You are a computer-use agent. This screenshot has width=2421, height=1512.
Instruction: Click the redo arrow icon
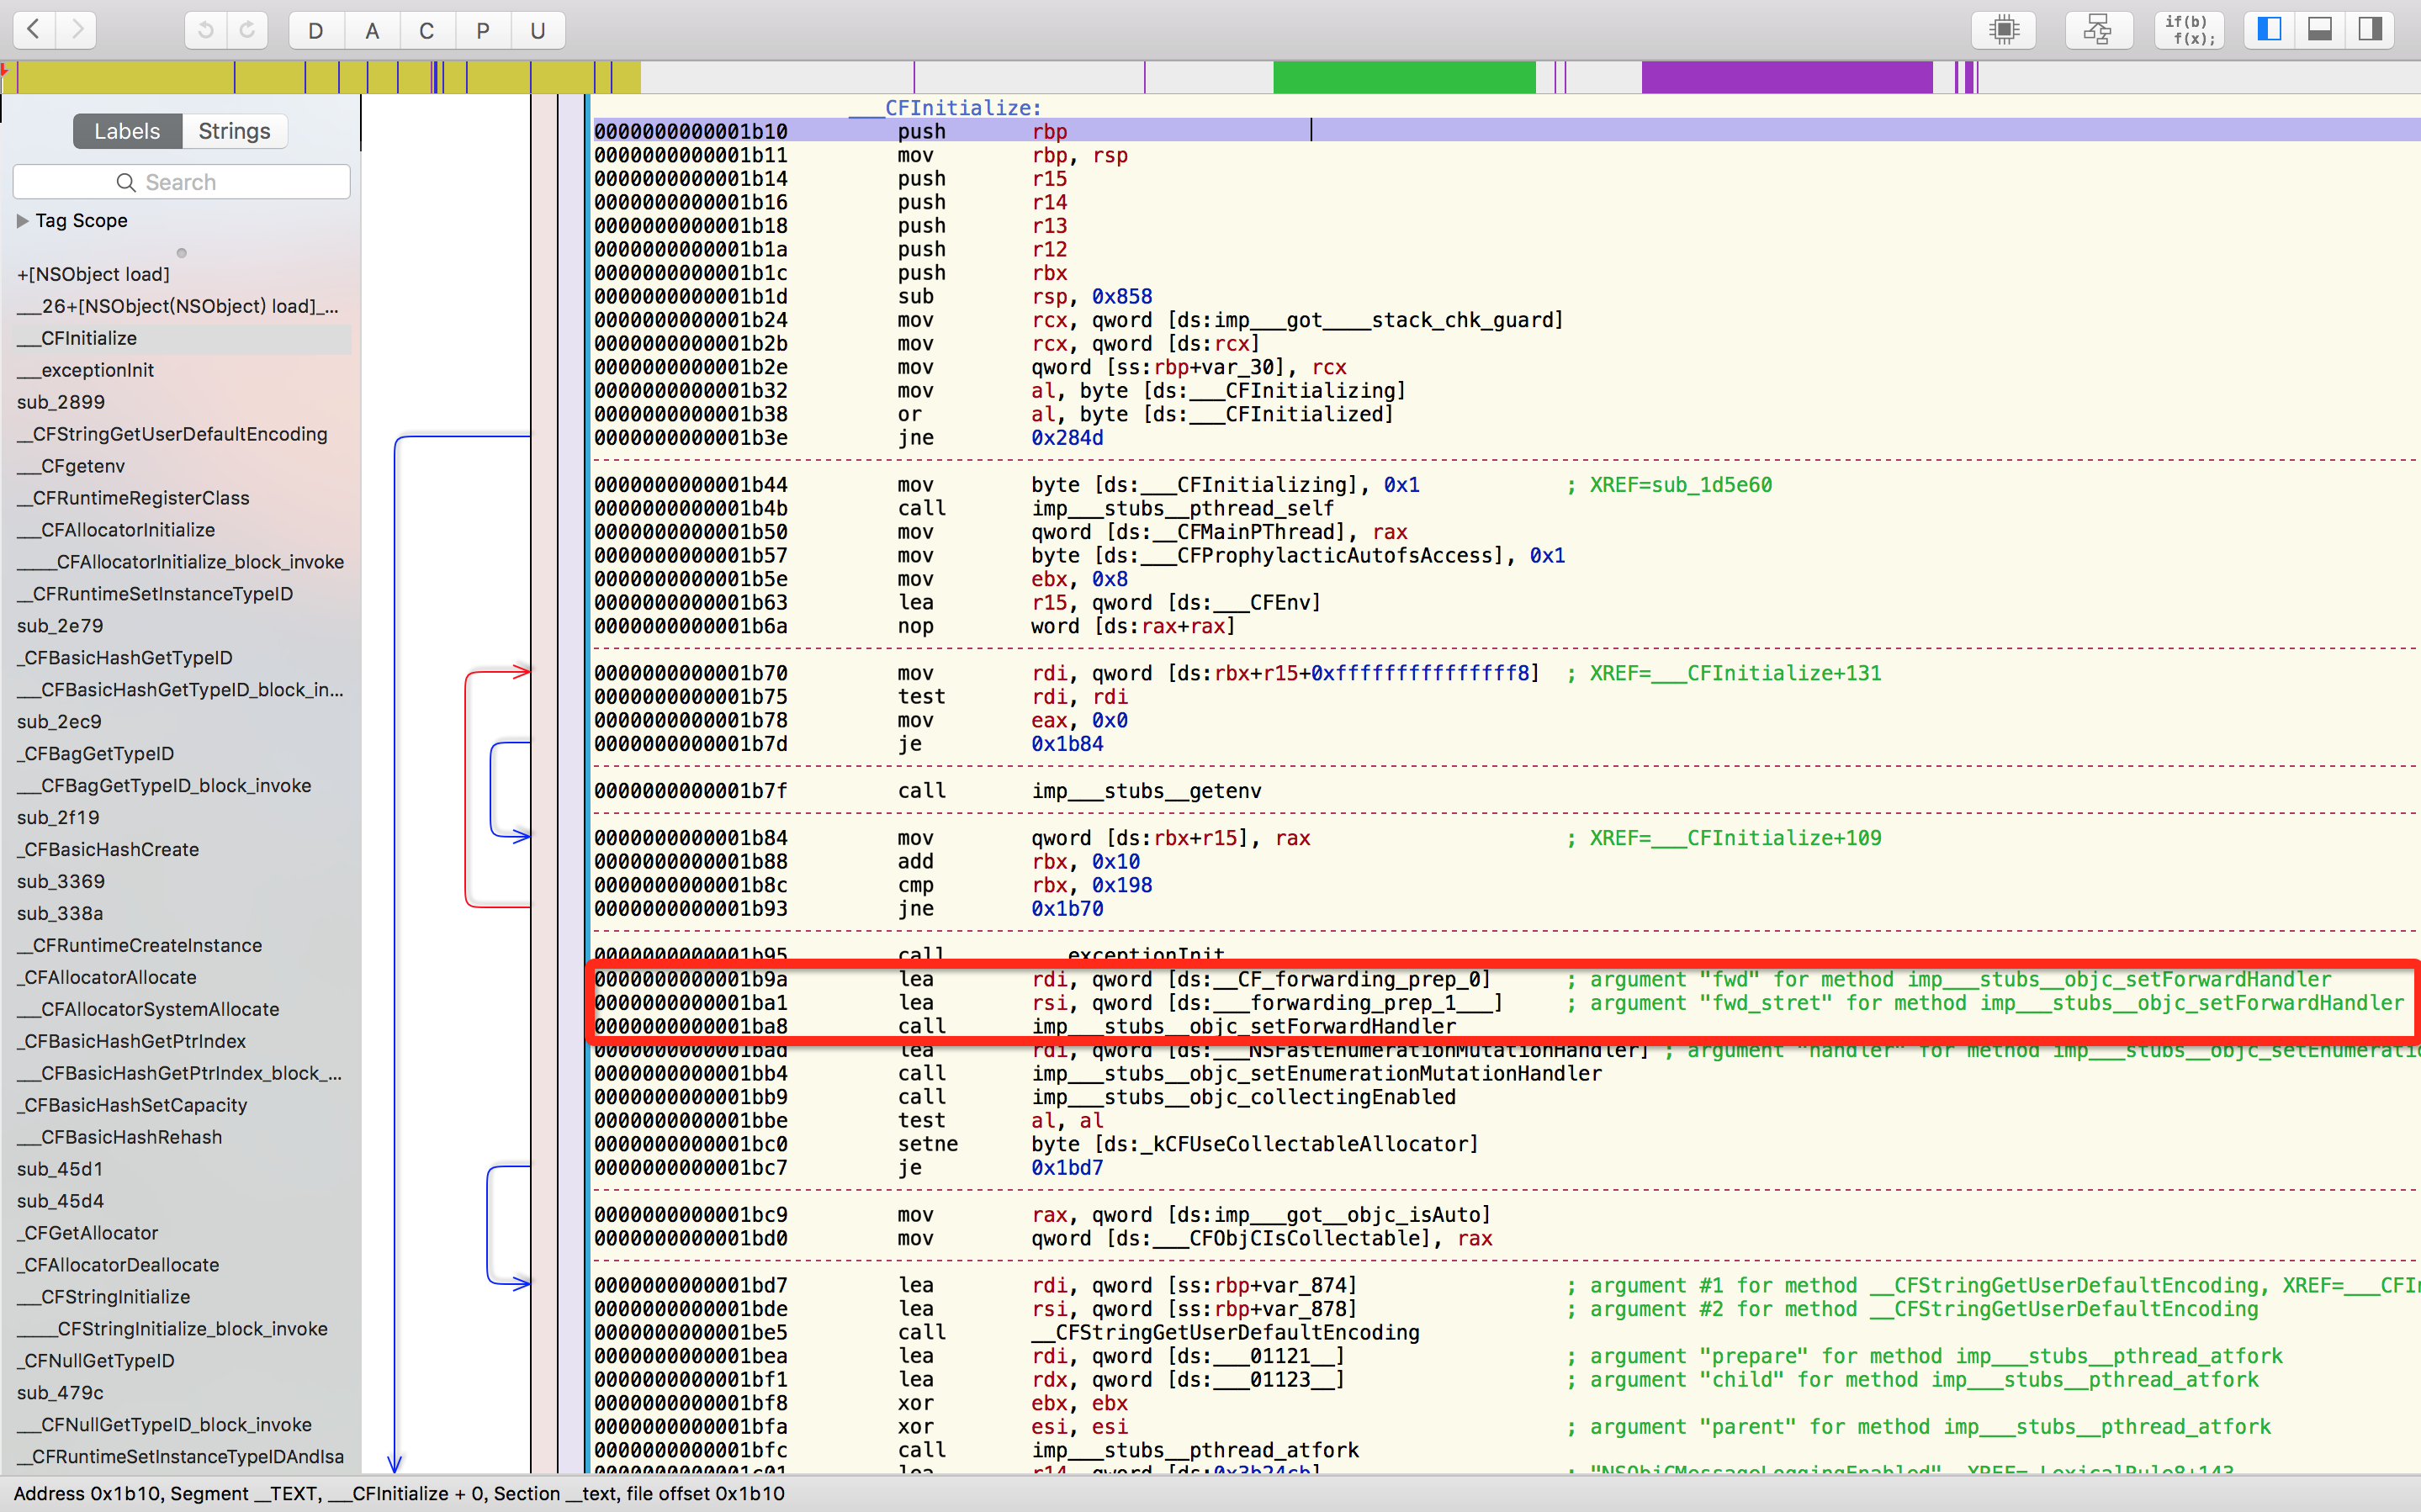click(x=247, y=30)
